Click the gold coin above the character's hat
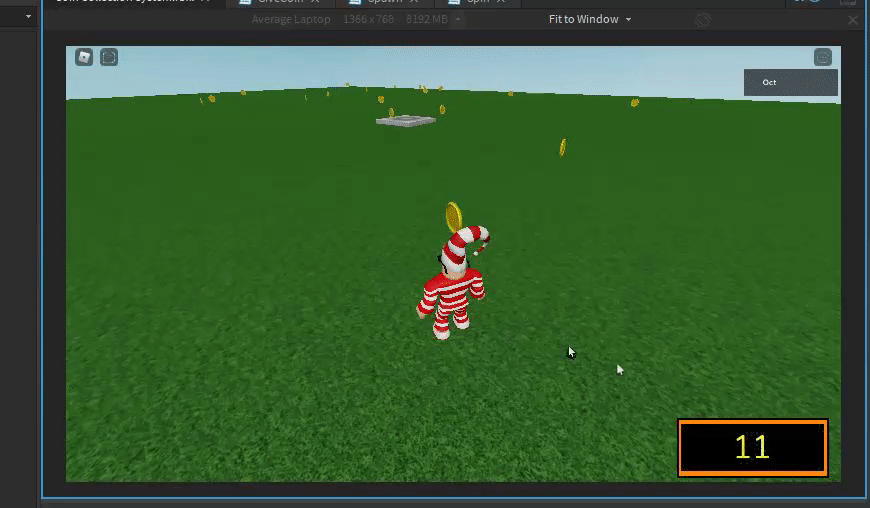870x508 pixels. click(x=454, y=216)
